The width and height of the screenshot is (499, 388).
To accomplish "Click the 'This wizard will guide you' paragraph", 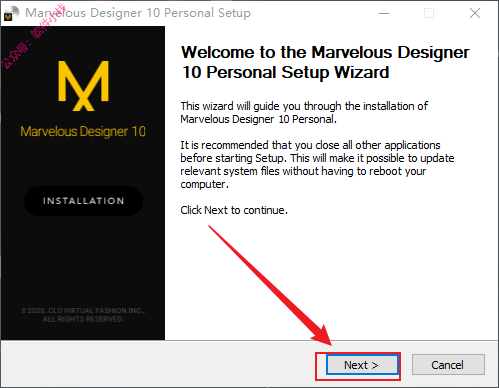I will (x=304, y=112).
